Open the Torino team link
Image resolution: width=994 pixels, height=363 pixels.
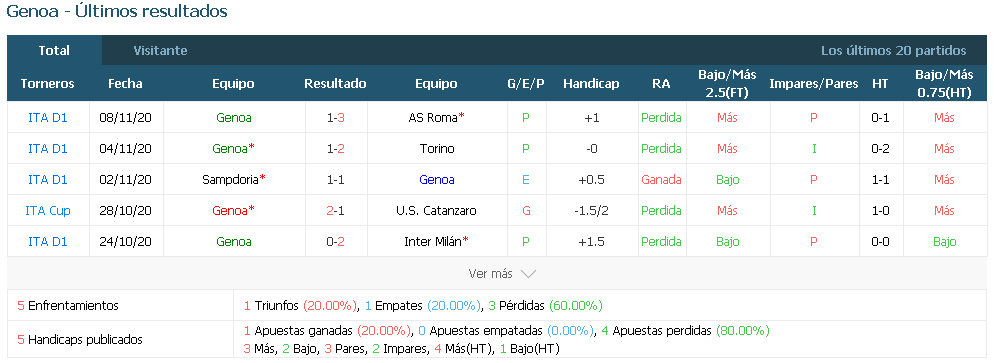[x=437, y=148]
